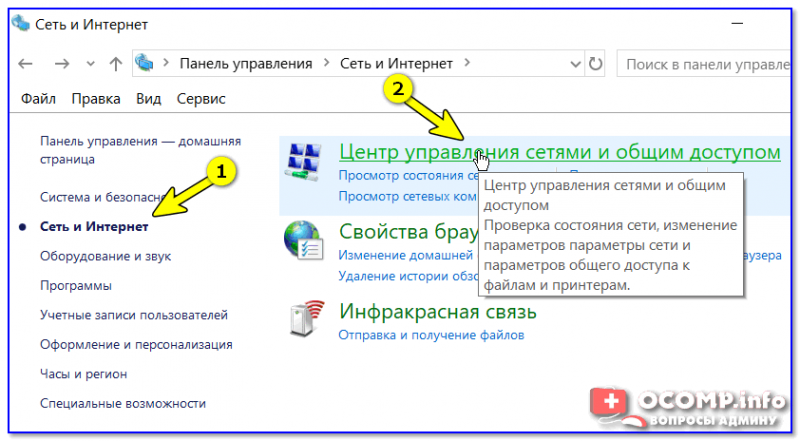Click the Back navigation arrow
800x441 pixels.
(26, 64)
